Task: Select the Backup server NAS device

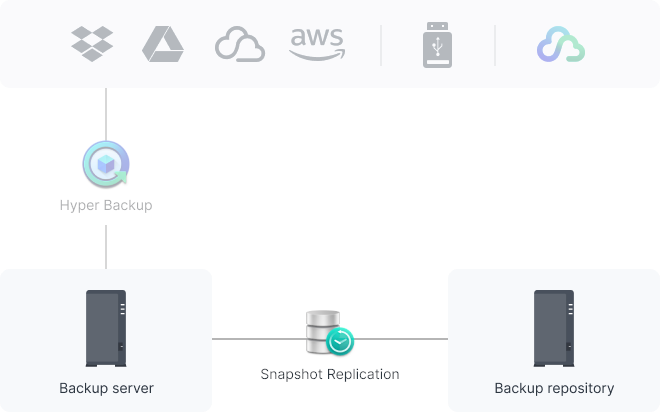Action: pos(106,328)
